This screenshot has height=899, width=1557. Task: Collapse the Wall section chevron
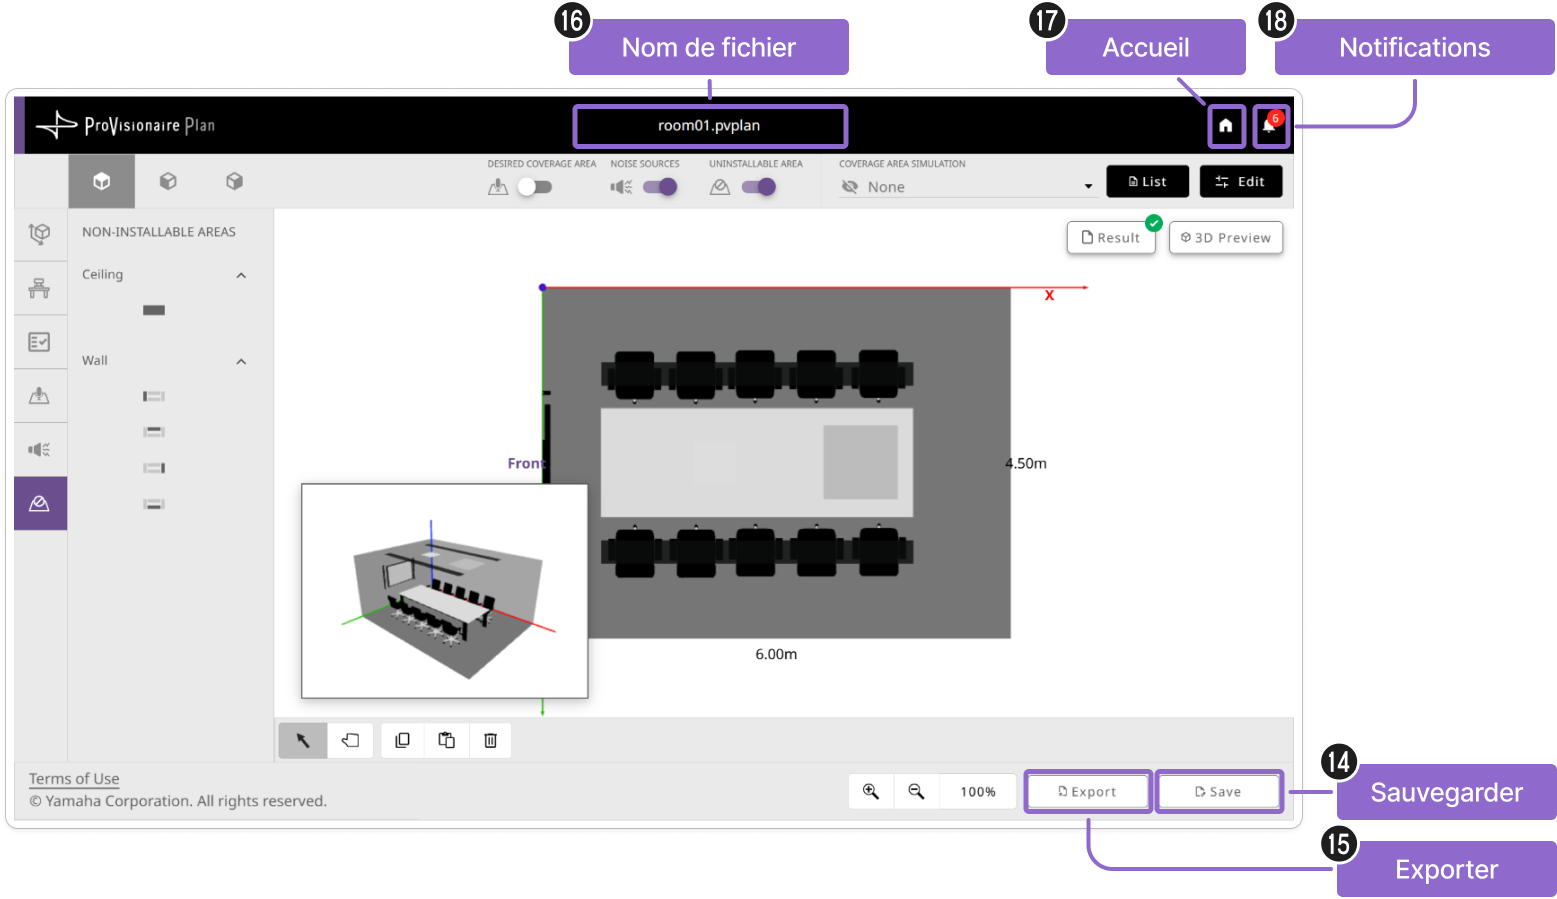pos(241,361)
